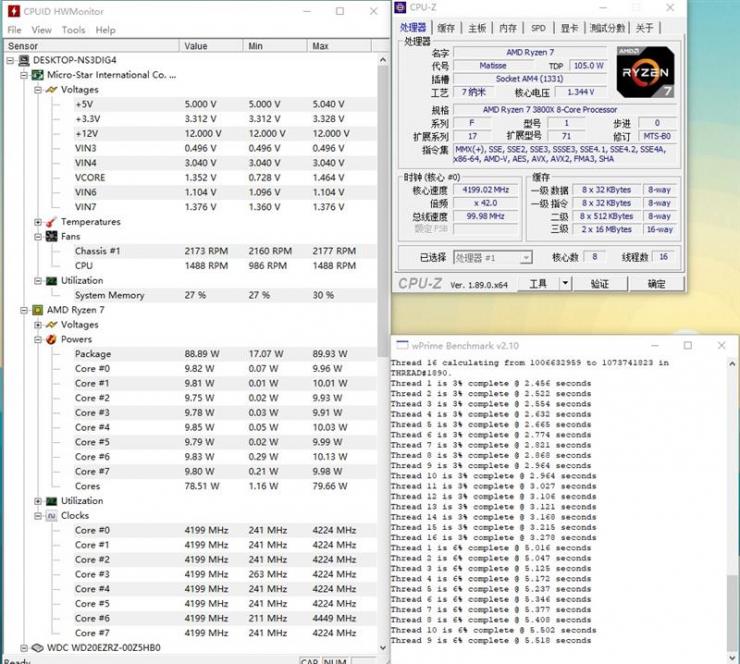Collapse the Fans group

(x=38, y=236)
